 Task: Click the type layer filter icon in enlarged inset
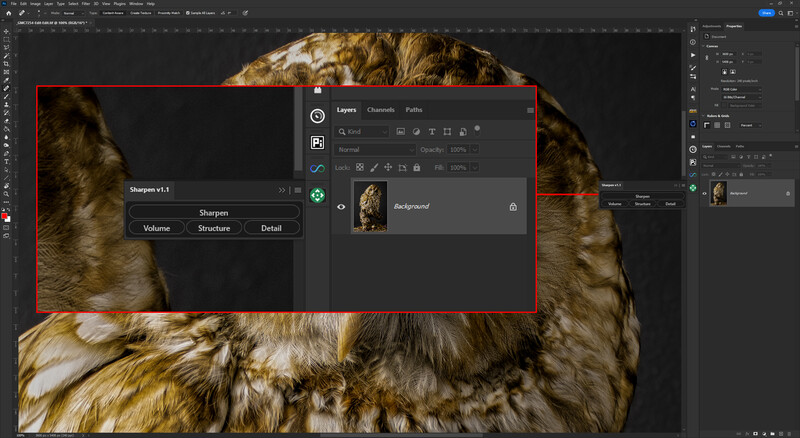click(x=432, y=132)
